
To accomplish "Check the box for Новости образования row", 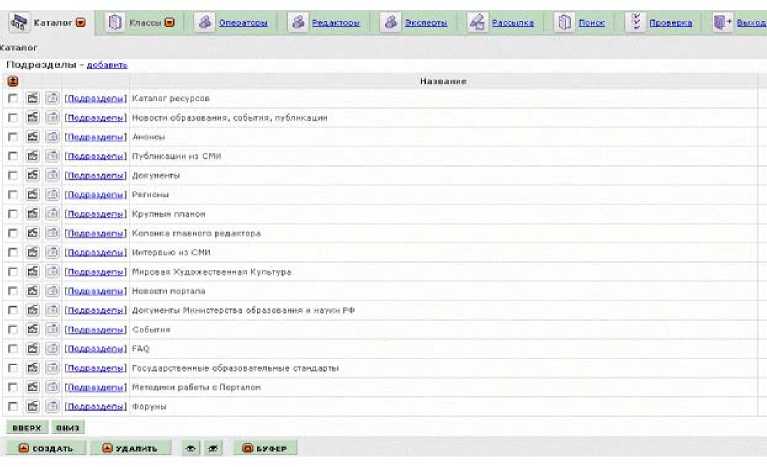I will (x=13, y=117).
